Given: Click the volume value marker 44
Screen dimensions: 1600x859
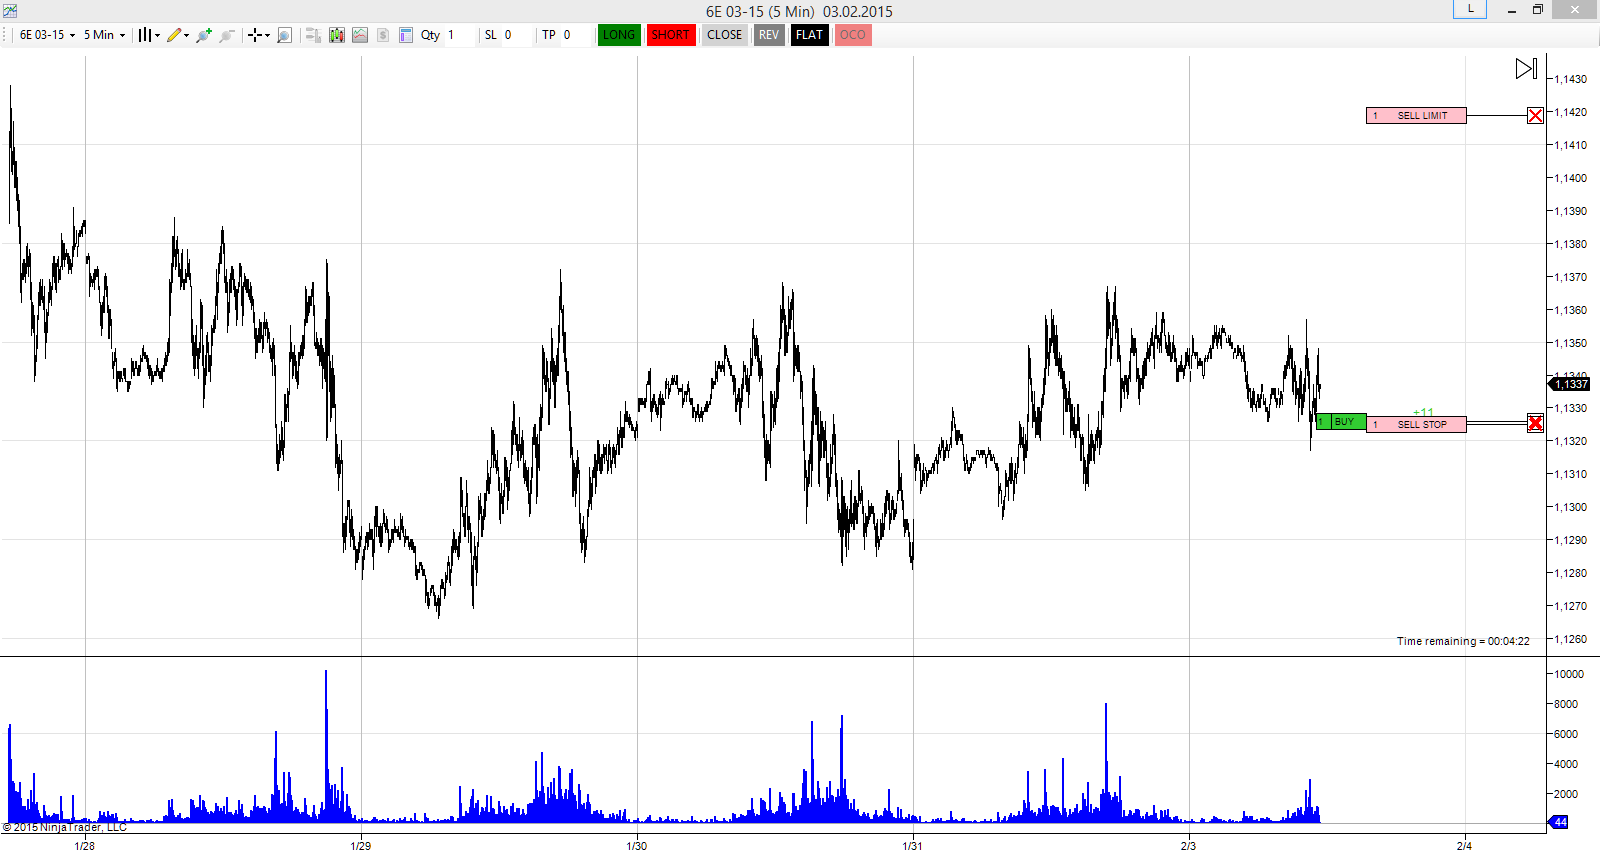Looking at the screenshot, I should point(1558,822).
